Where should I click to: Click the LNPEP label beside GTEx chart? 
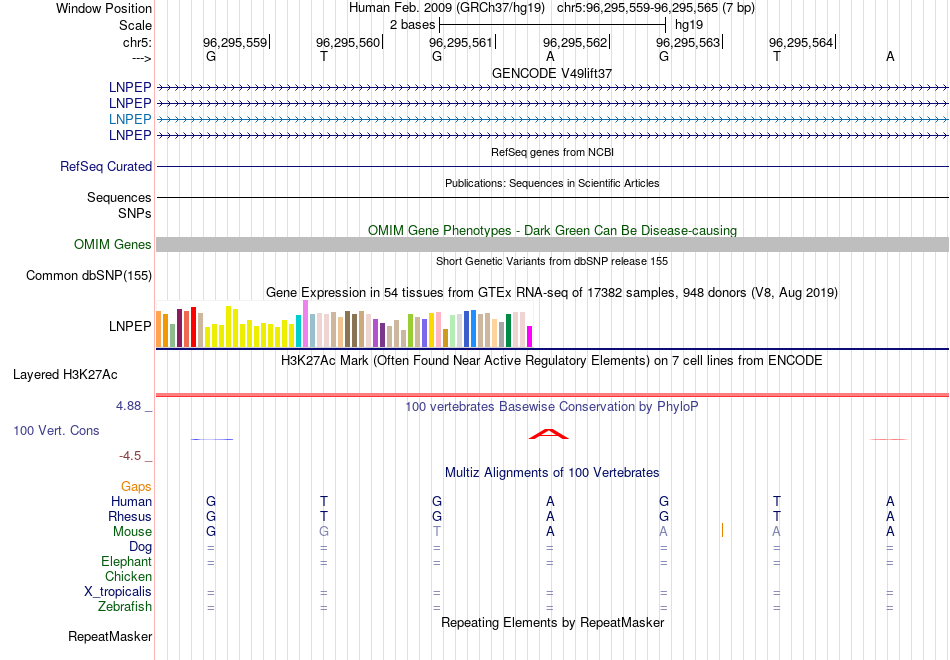(x=130, y=326)
